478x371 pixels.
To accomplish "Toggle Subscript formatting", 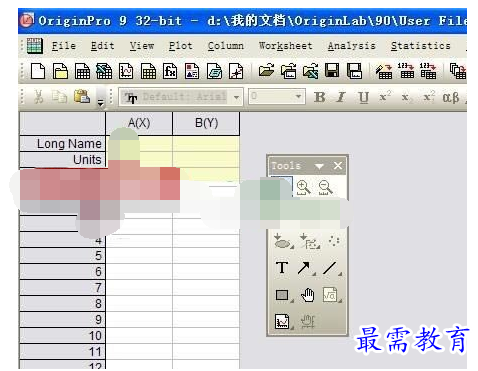I will pos(406,98).
